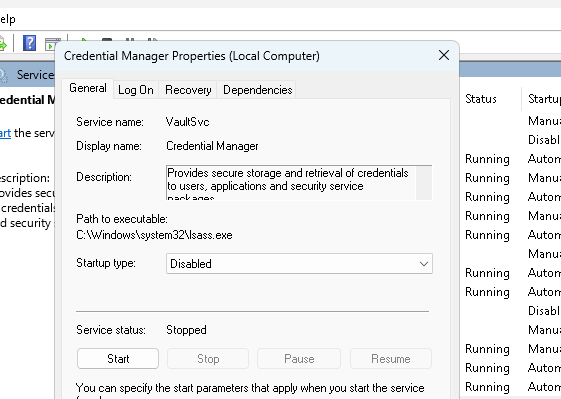The height and width of the screenshot is (399, 561).
Task: Select the lsass.exe executable path text
Action: (x=154, y=235)
